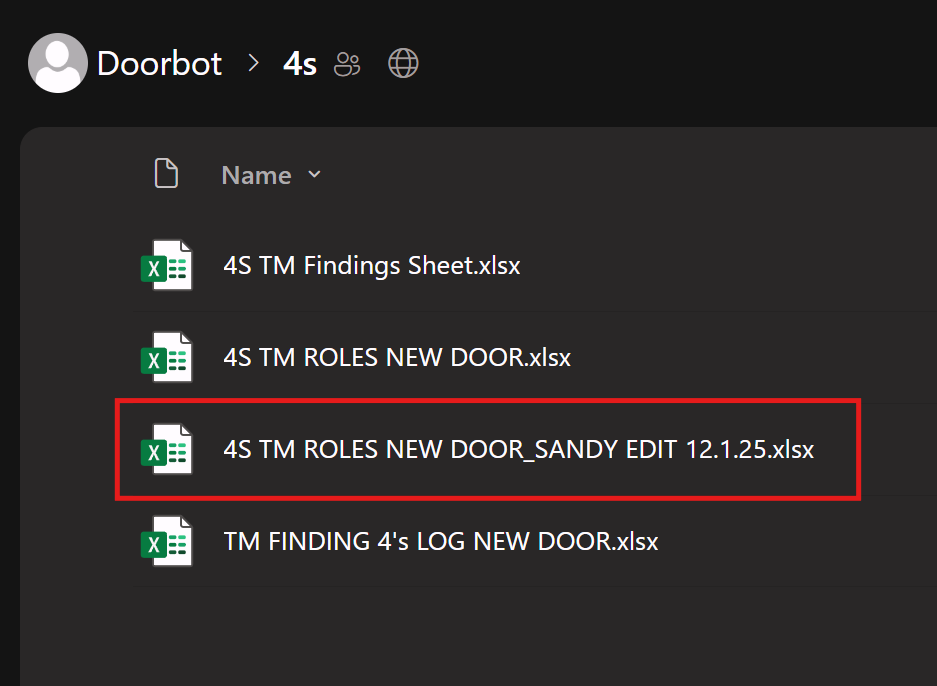The image size is (937, 686).
Task: Open the shared people icon beside 4s
Action: (347, 65)
